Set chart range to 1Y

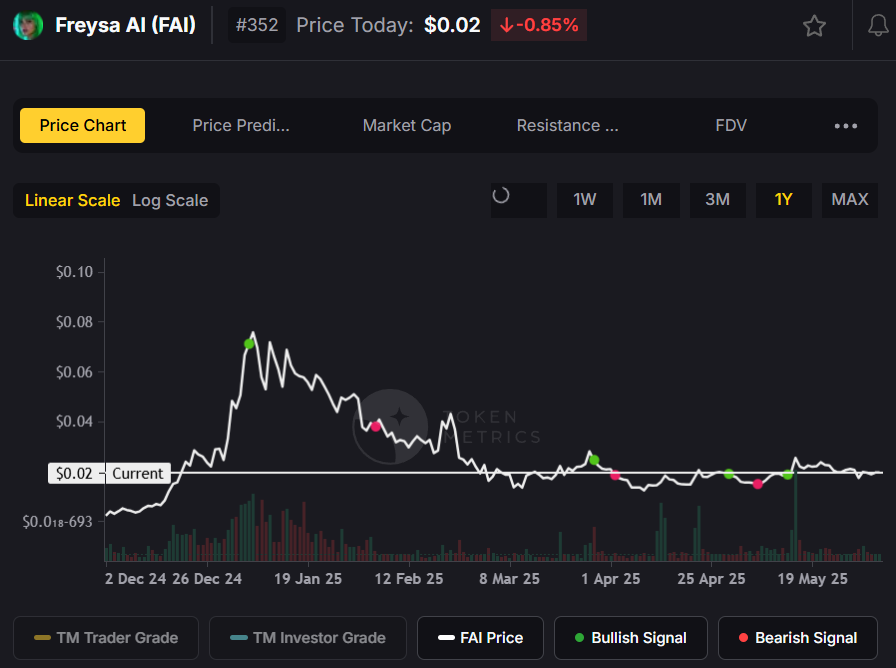click(x=783, y=199)
